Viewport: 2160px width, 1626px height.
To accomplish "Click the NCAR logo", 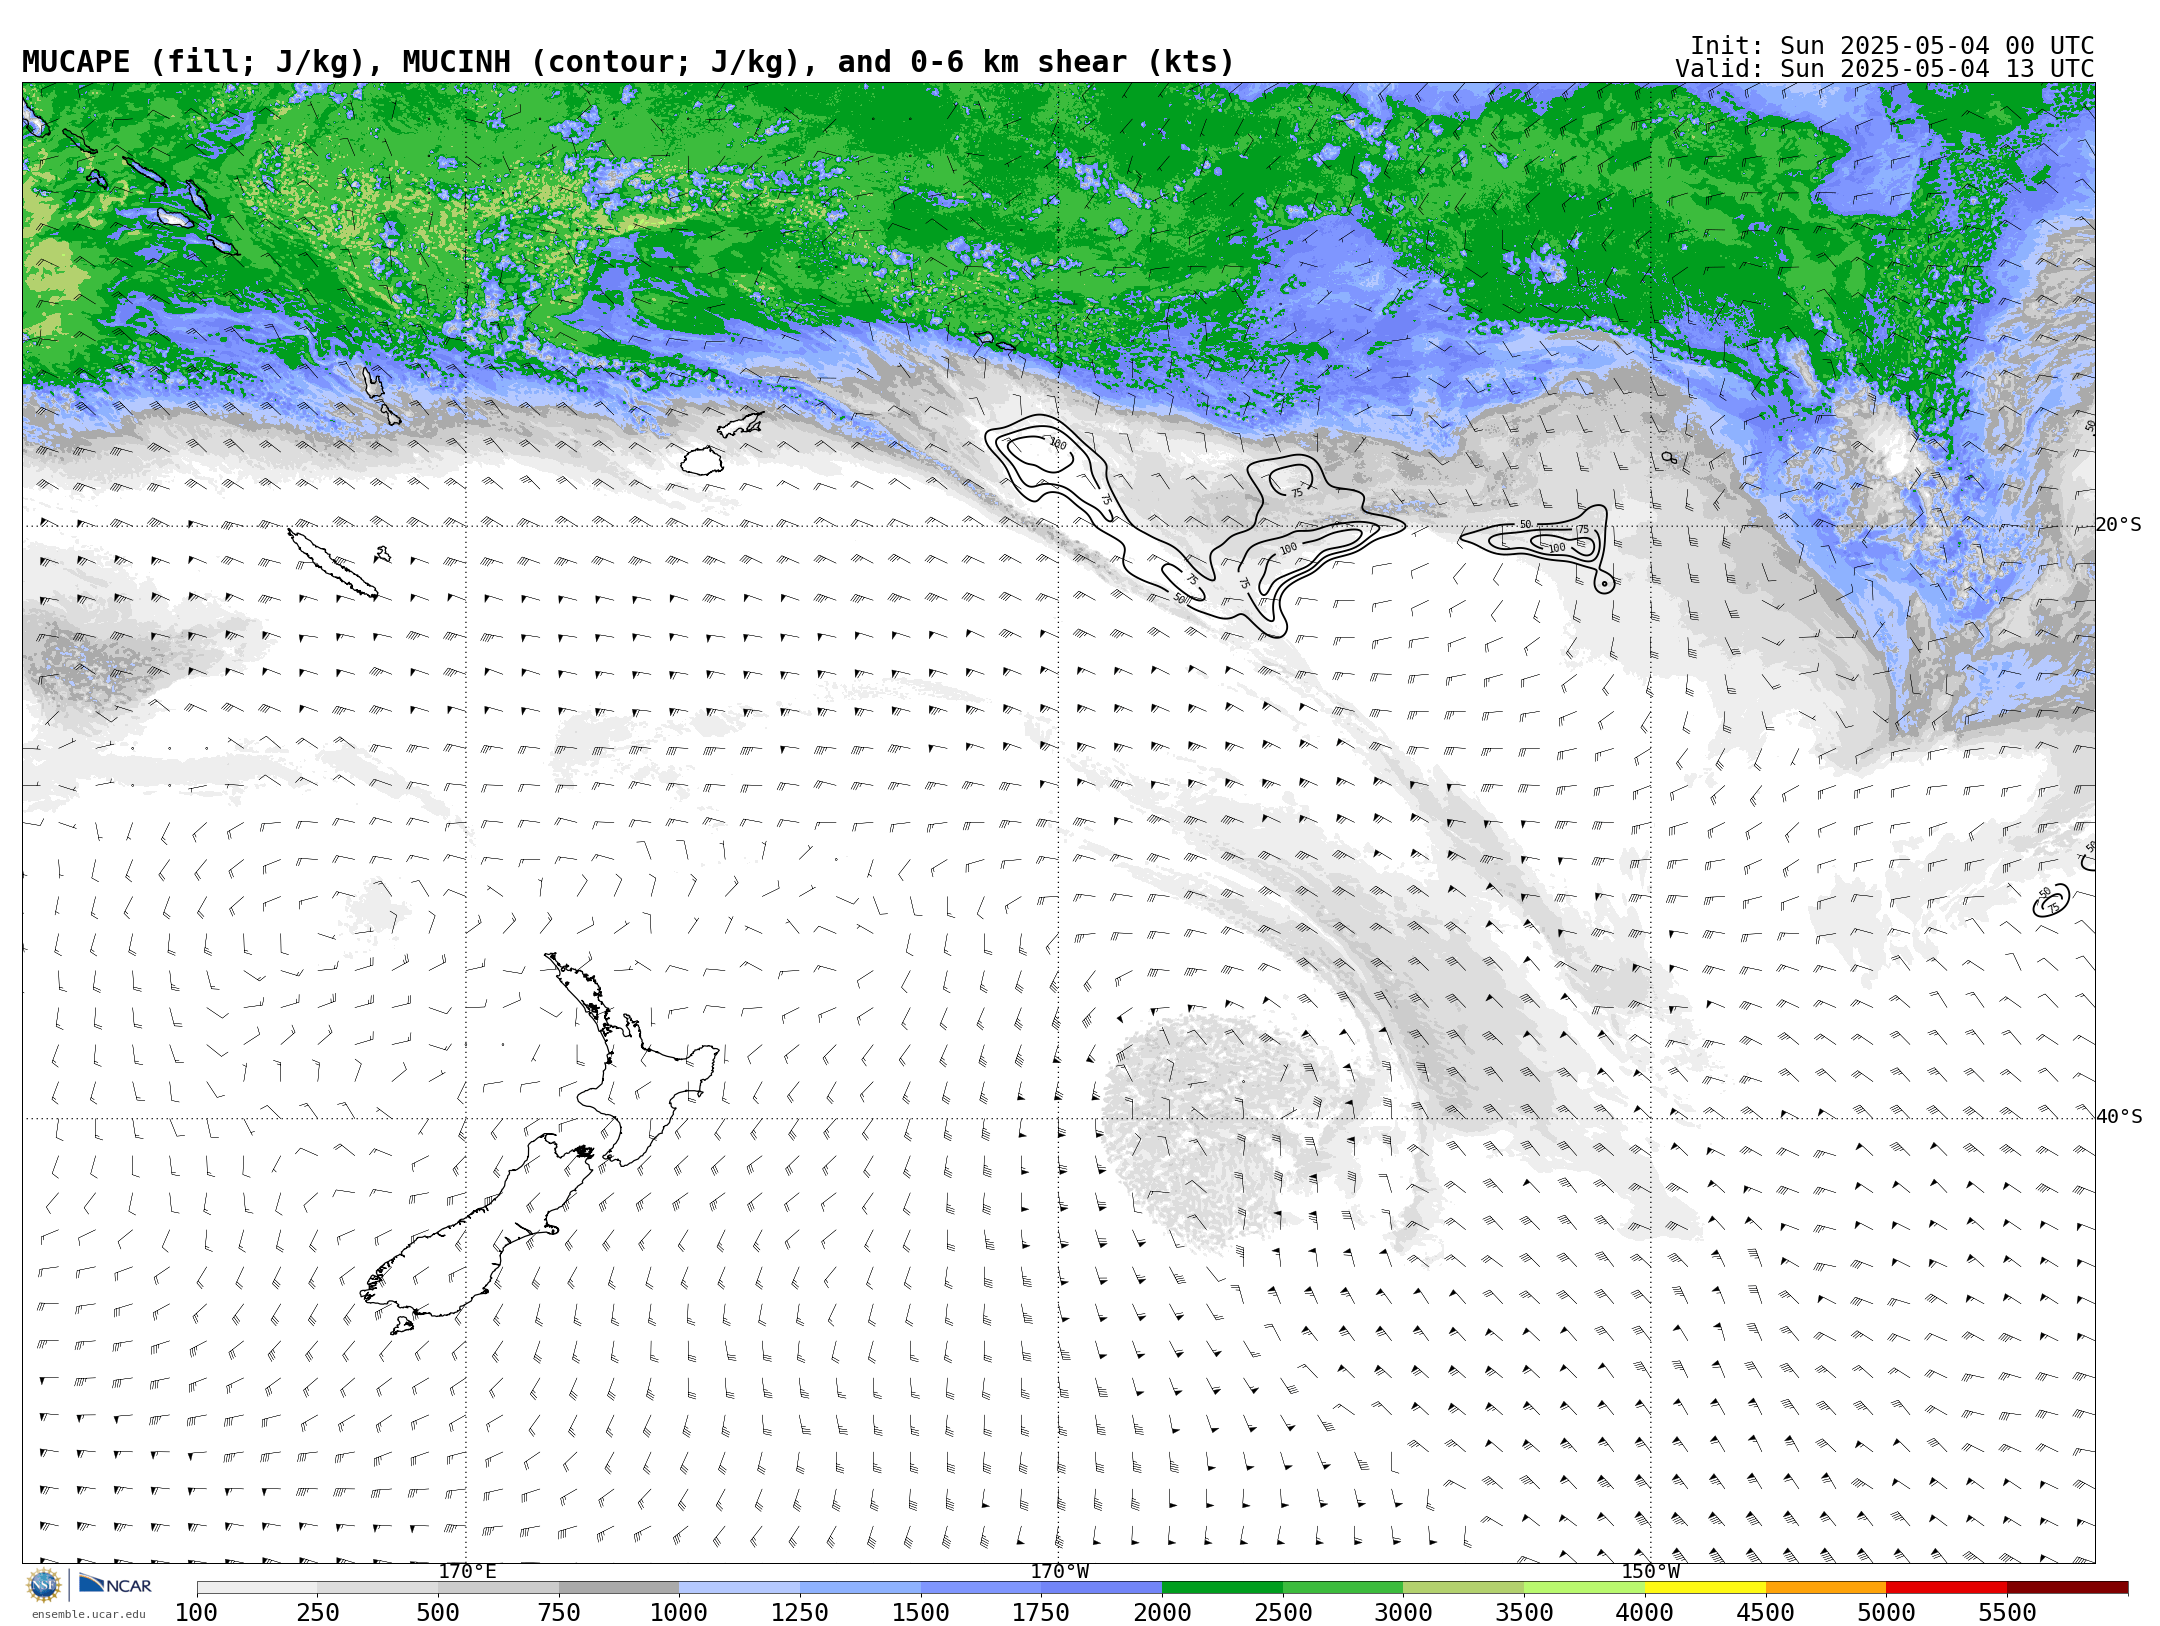I will pyautogui.click(x=115, y=1584).
